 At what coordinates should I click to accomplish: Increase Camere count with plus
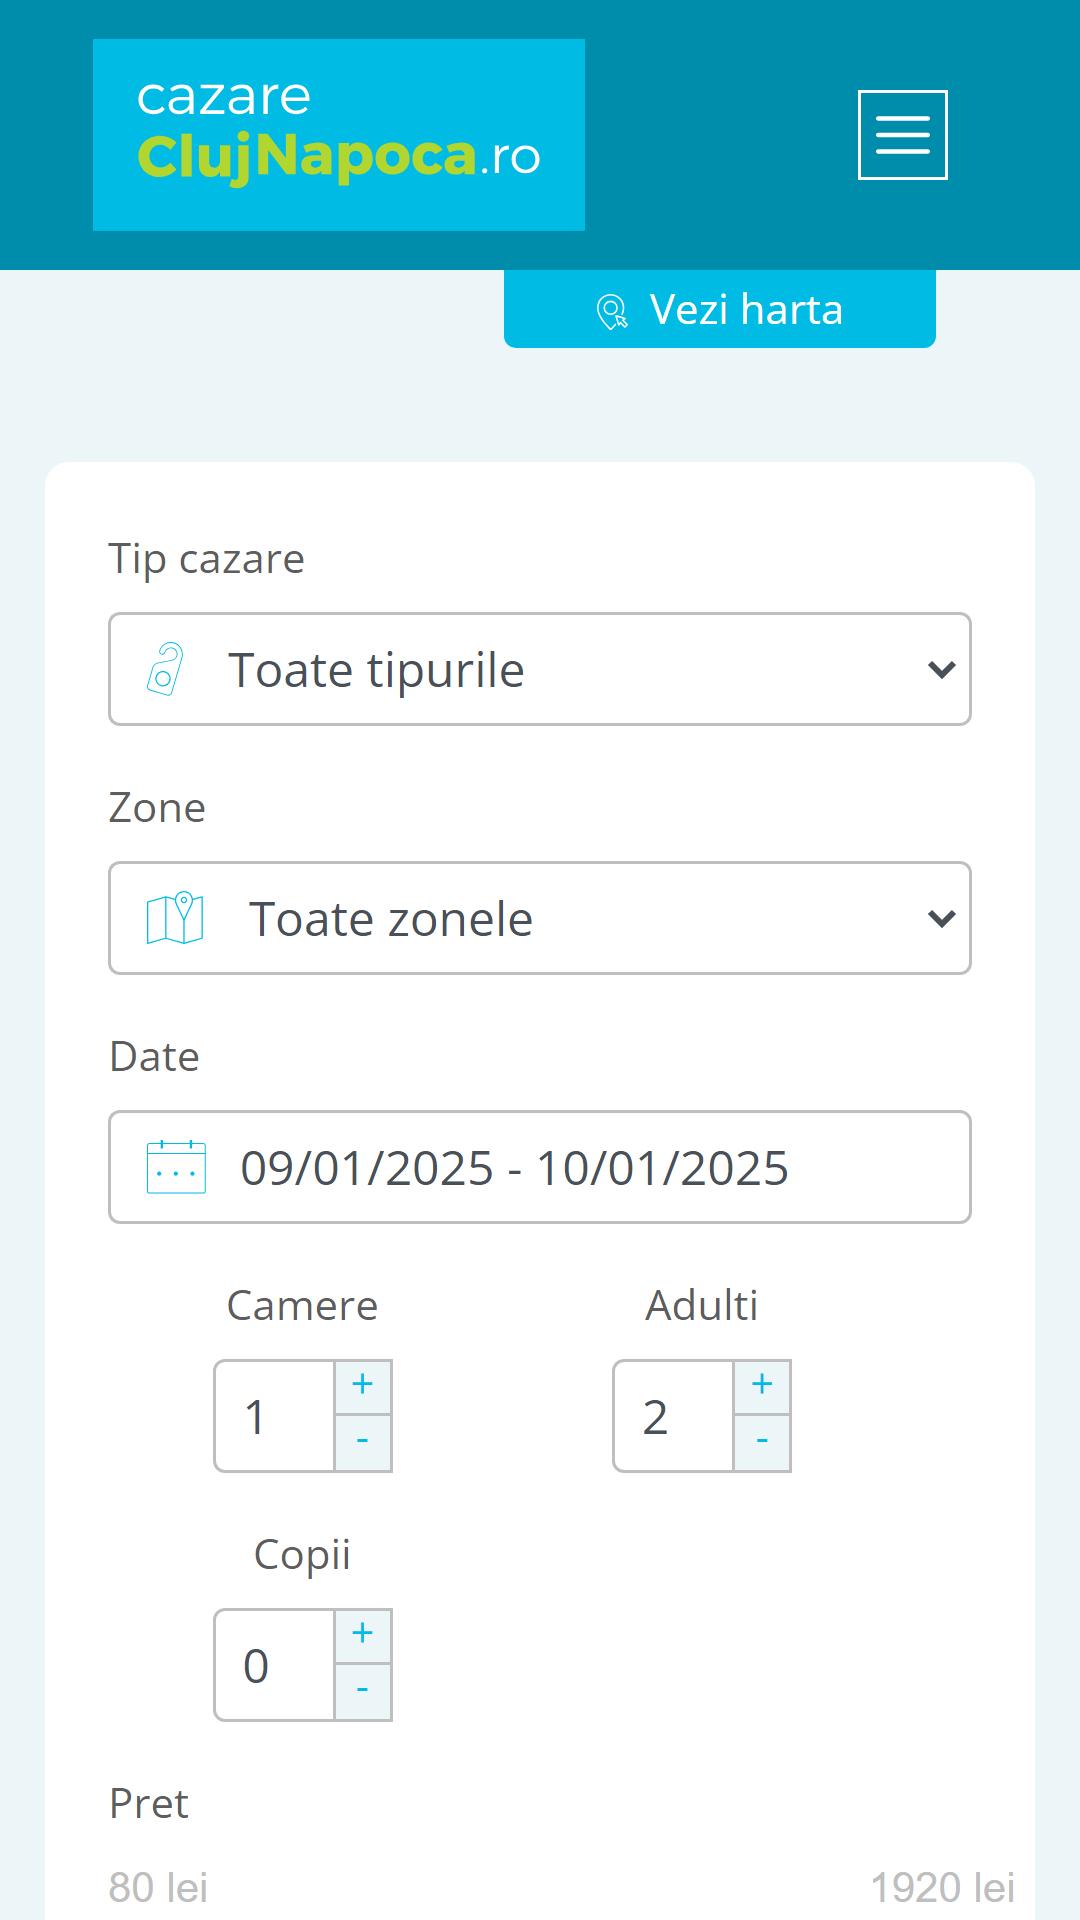[362, 1386]
